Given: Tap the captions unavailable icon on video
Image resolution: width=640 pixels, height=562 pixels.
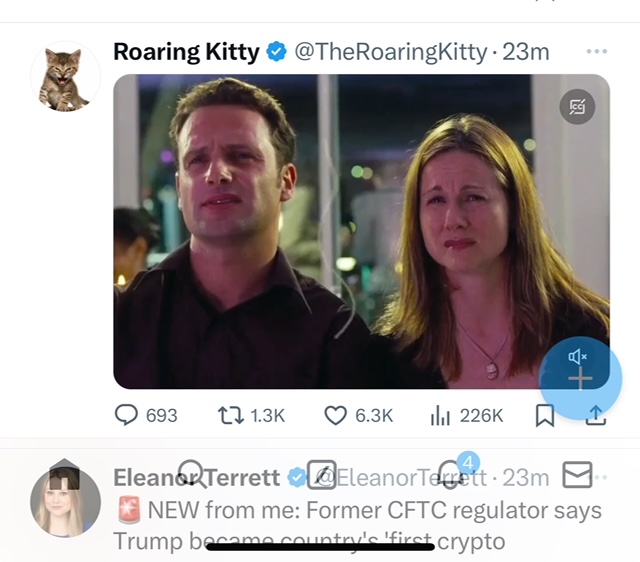Looking at the screenshot, I should pos(577,106).
